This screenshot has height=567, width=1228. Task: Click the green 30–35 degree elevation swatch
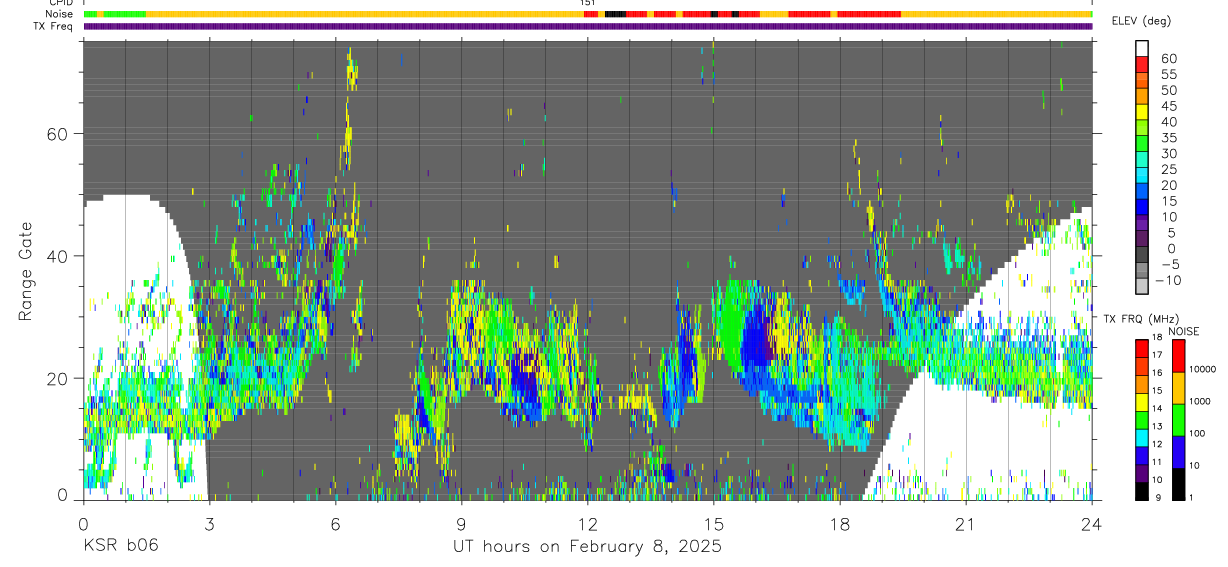click(1142, 144)
